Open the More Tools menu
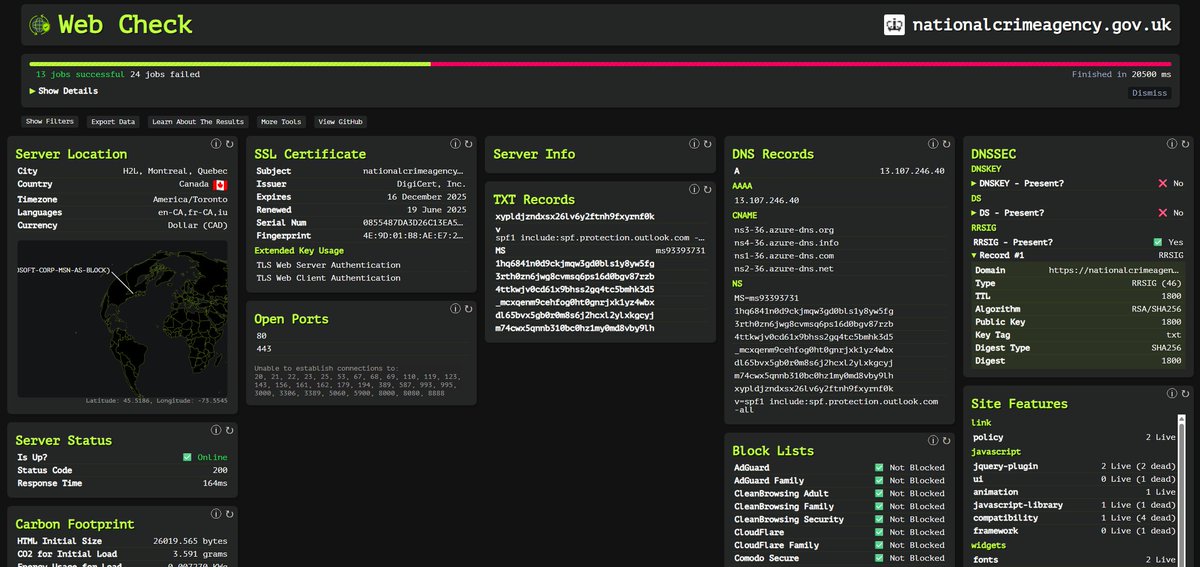 coord(281,122)
